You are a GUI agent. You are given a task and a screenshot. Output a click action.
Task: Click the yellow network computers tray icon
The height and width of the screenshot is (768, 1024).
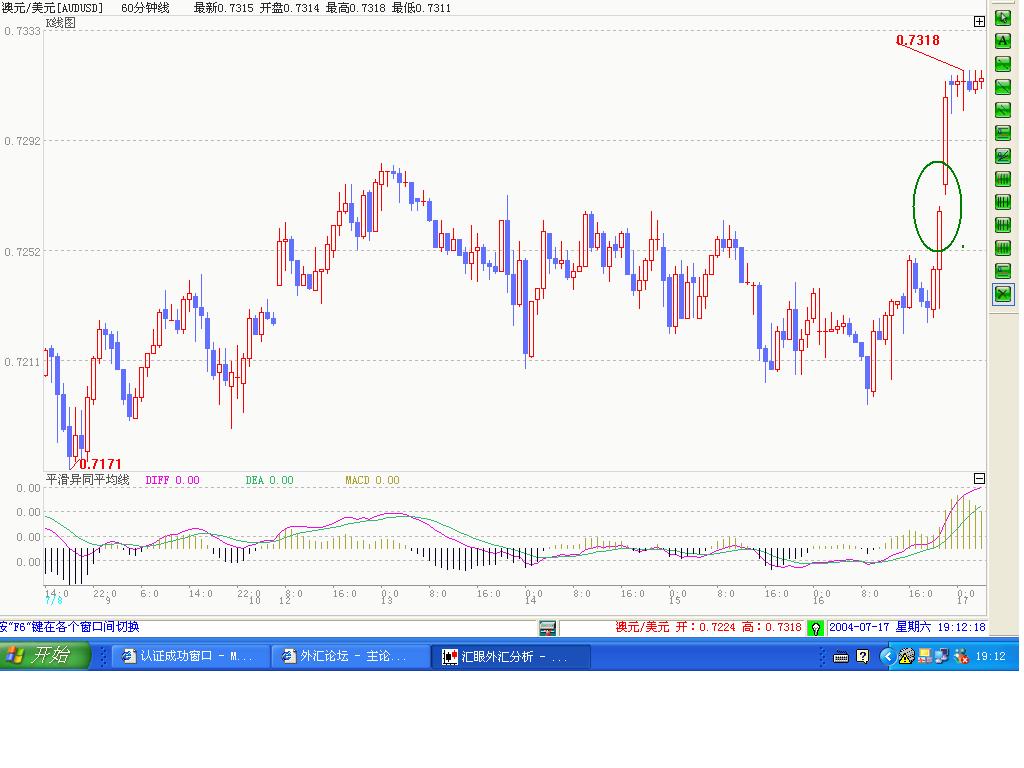[x=925, y=656]
